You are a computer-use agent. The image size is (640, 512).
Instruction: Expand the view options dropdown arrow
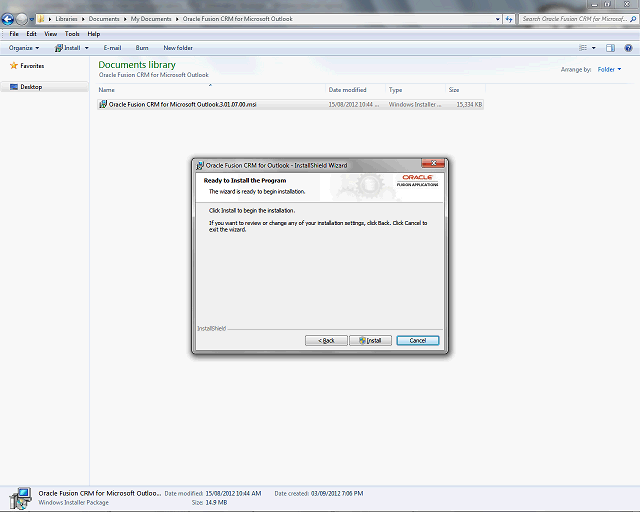coord(593,48)
